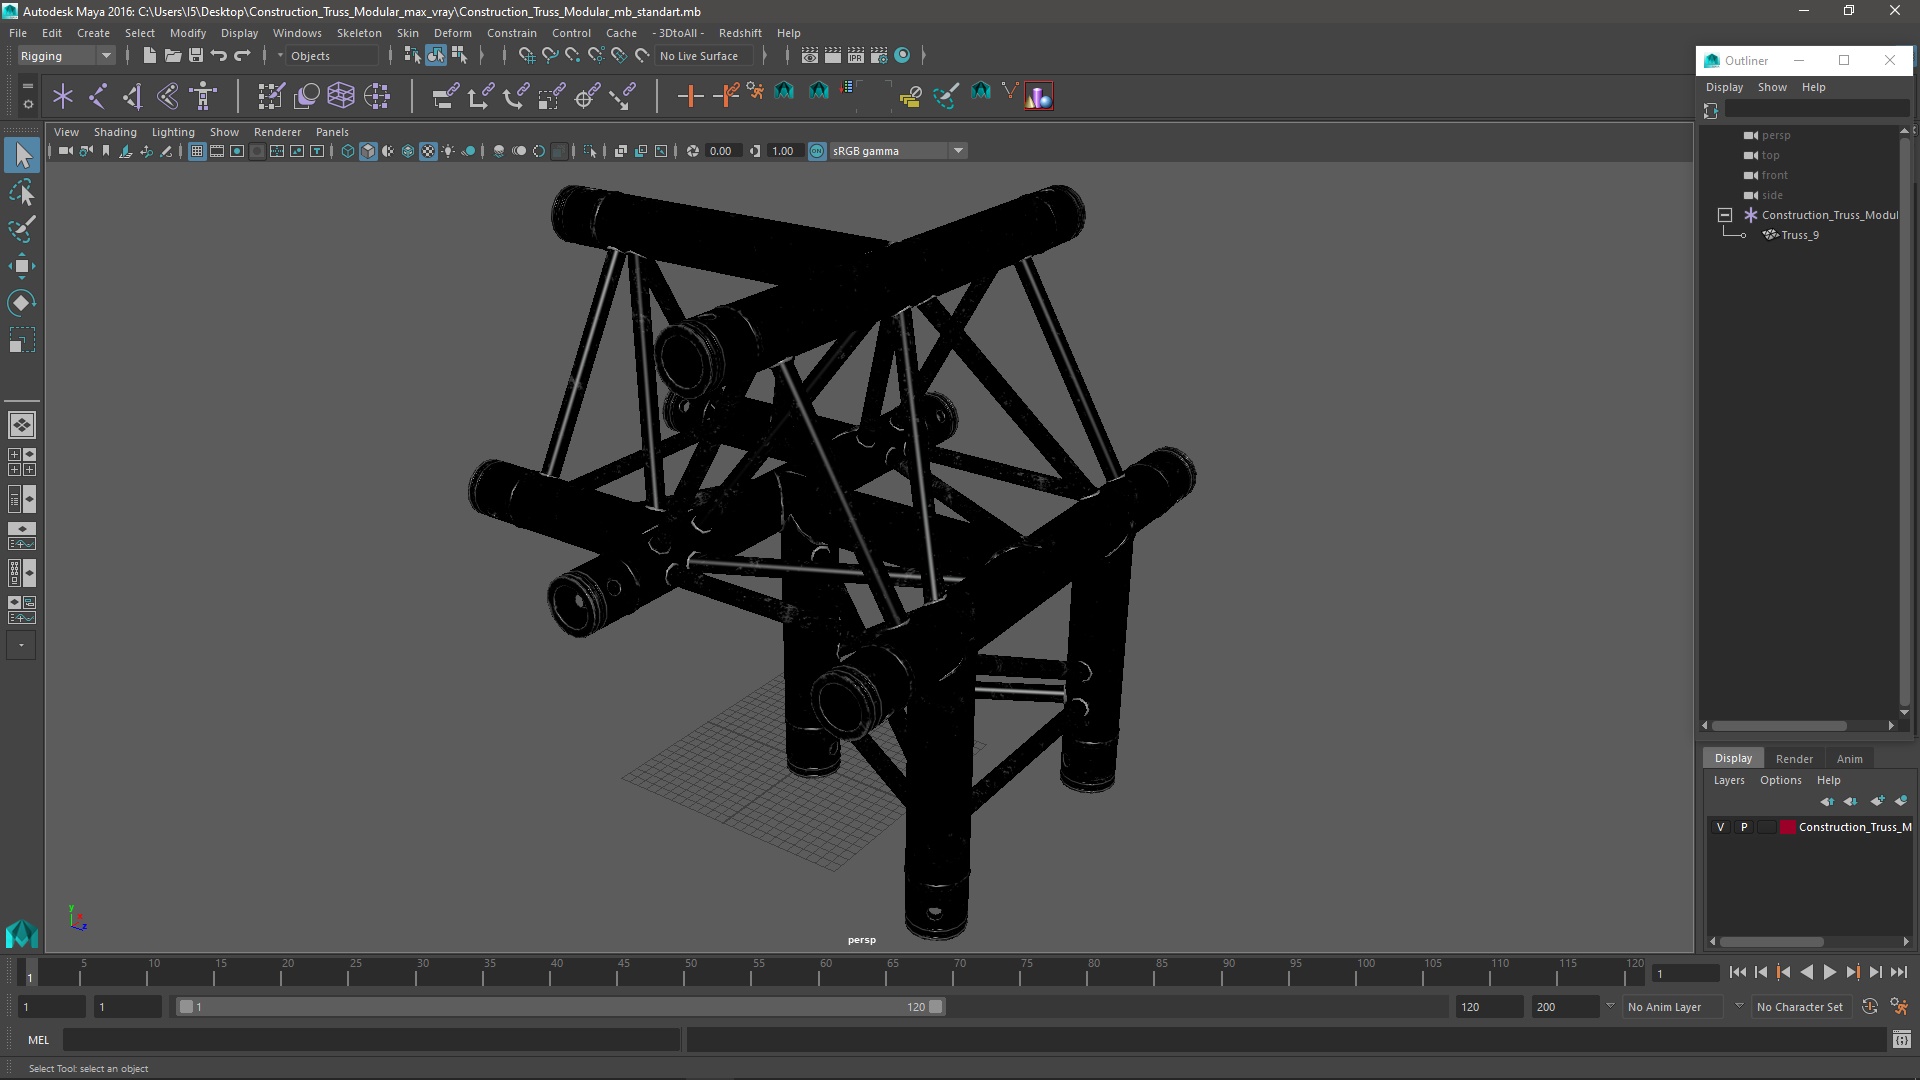Click Display tab in bottom panel
Screen dimensions: 1920x1080
[x=1733, y=757]
